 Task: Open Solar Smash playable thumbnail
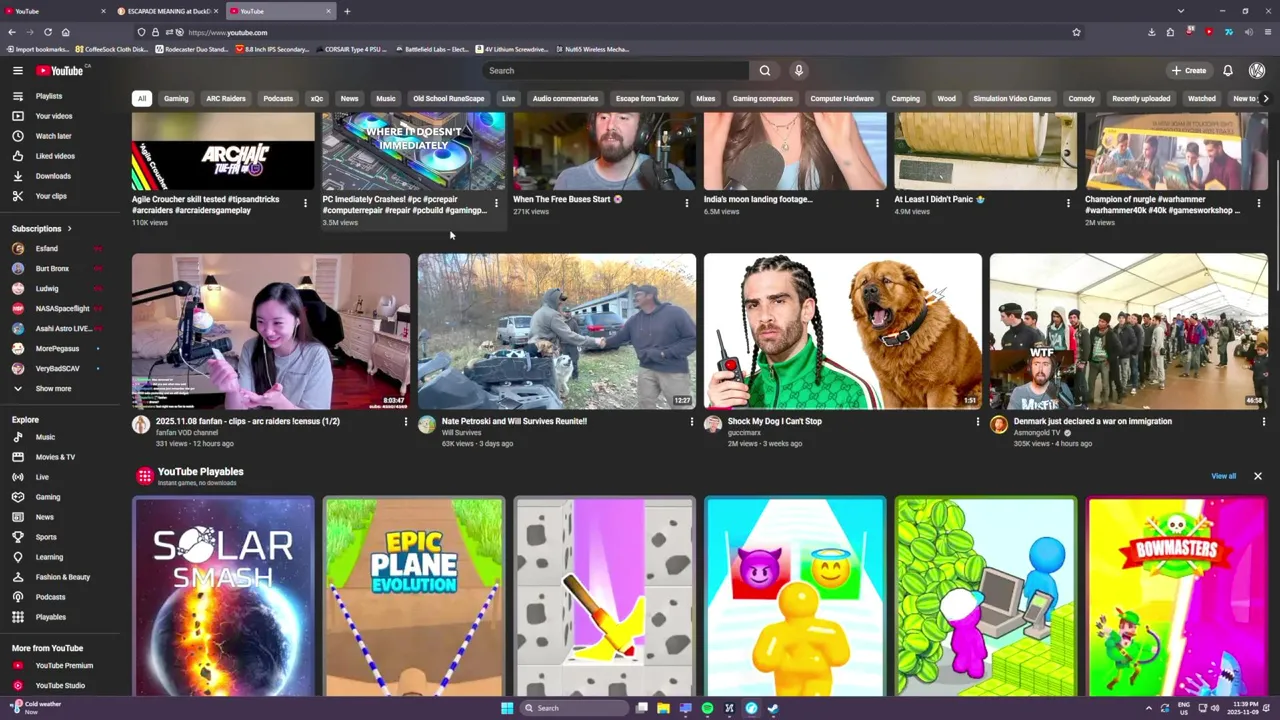click(x=223, y=596)
